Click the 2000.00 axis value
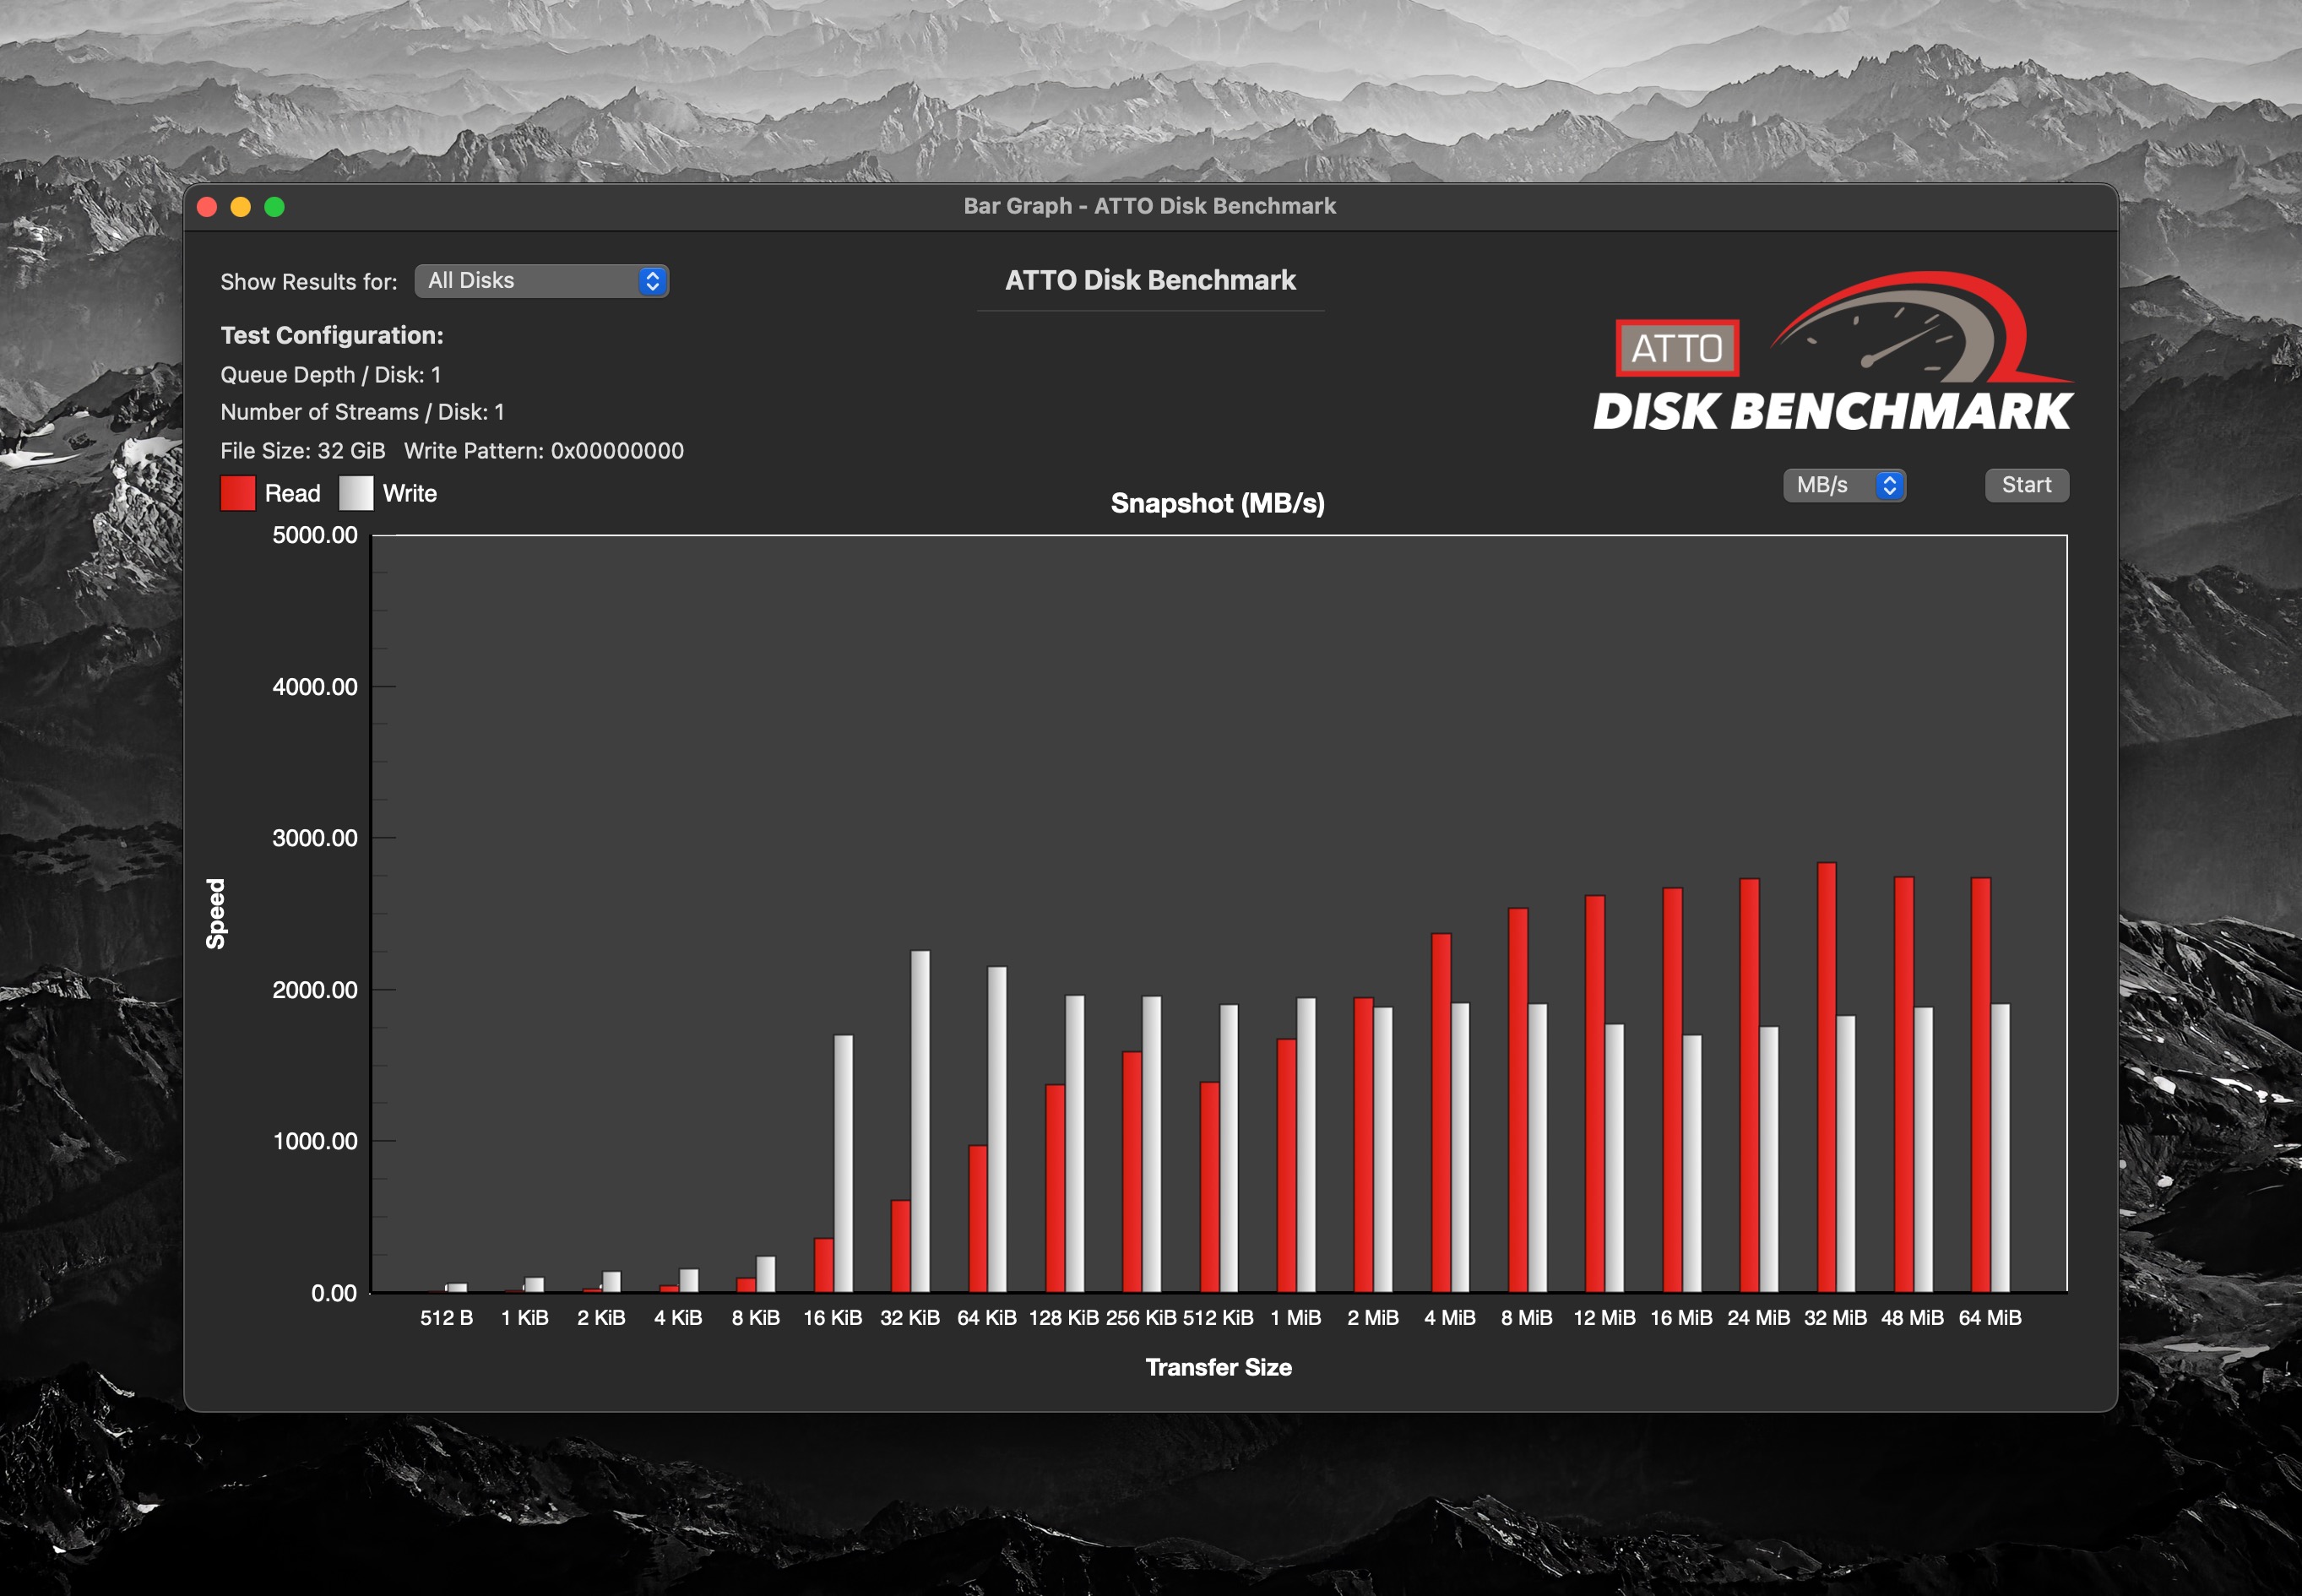This screenshot has height=1596, width=2302. point(315,990)
